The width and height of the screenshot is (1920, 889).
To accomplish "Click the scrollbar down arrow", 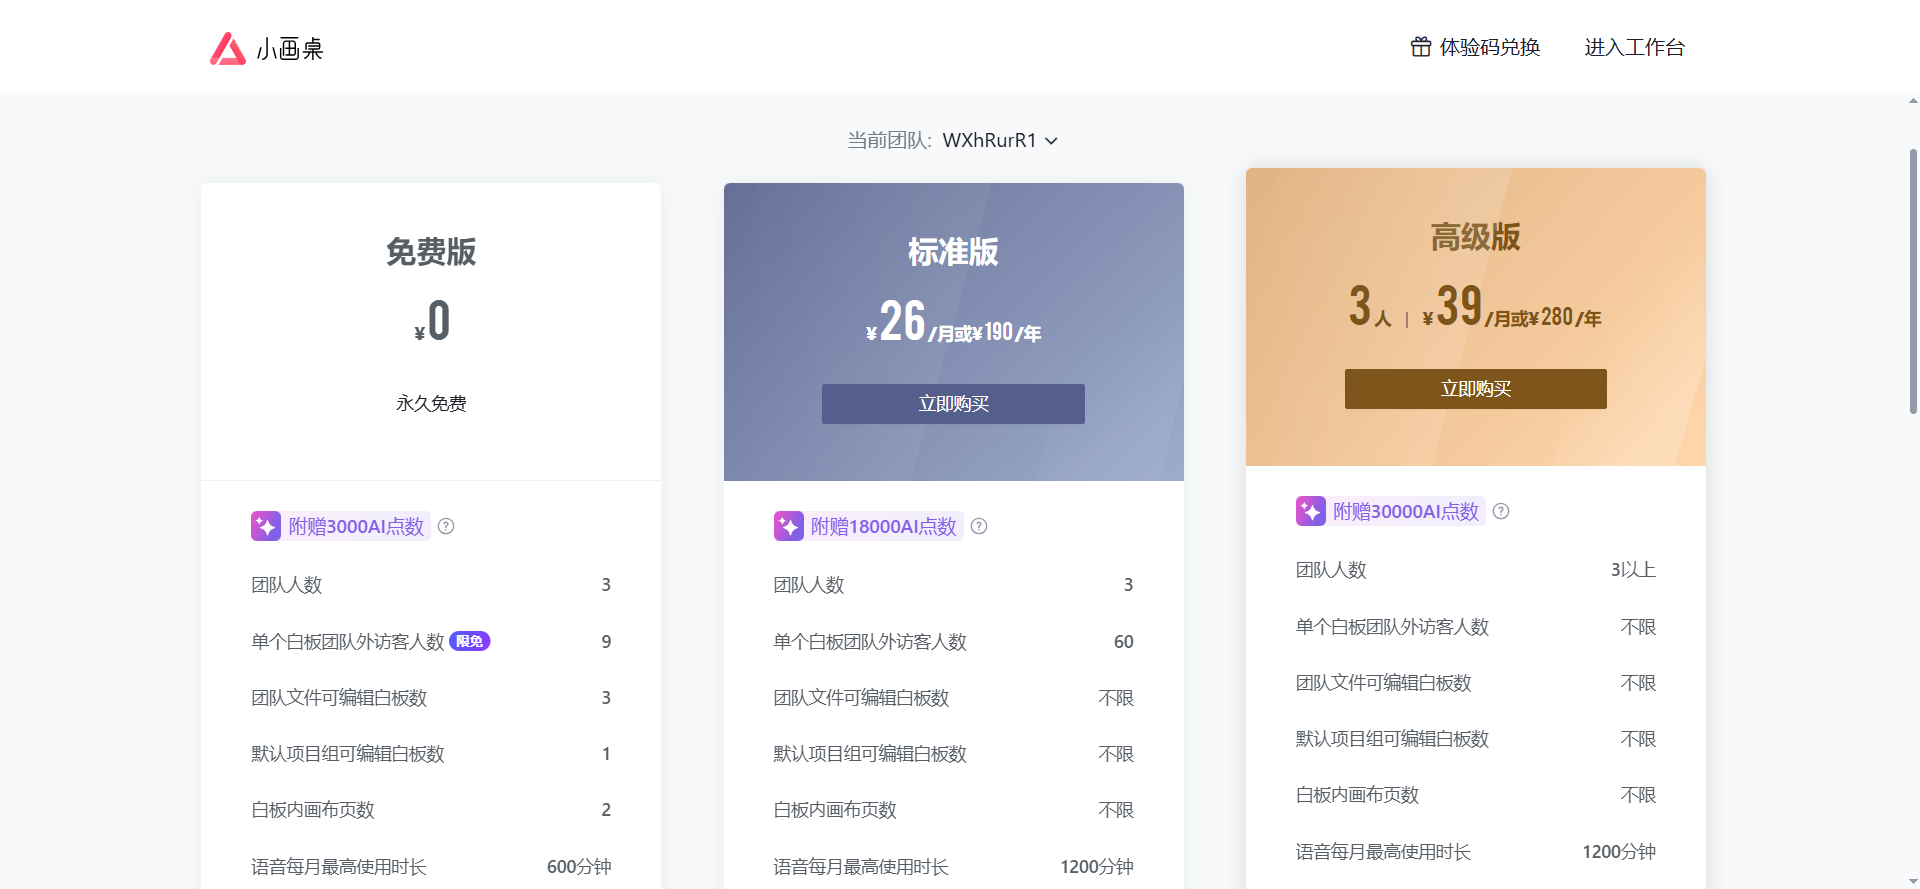I will tap(1913, 881).
